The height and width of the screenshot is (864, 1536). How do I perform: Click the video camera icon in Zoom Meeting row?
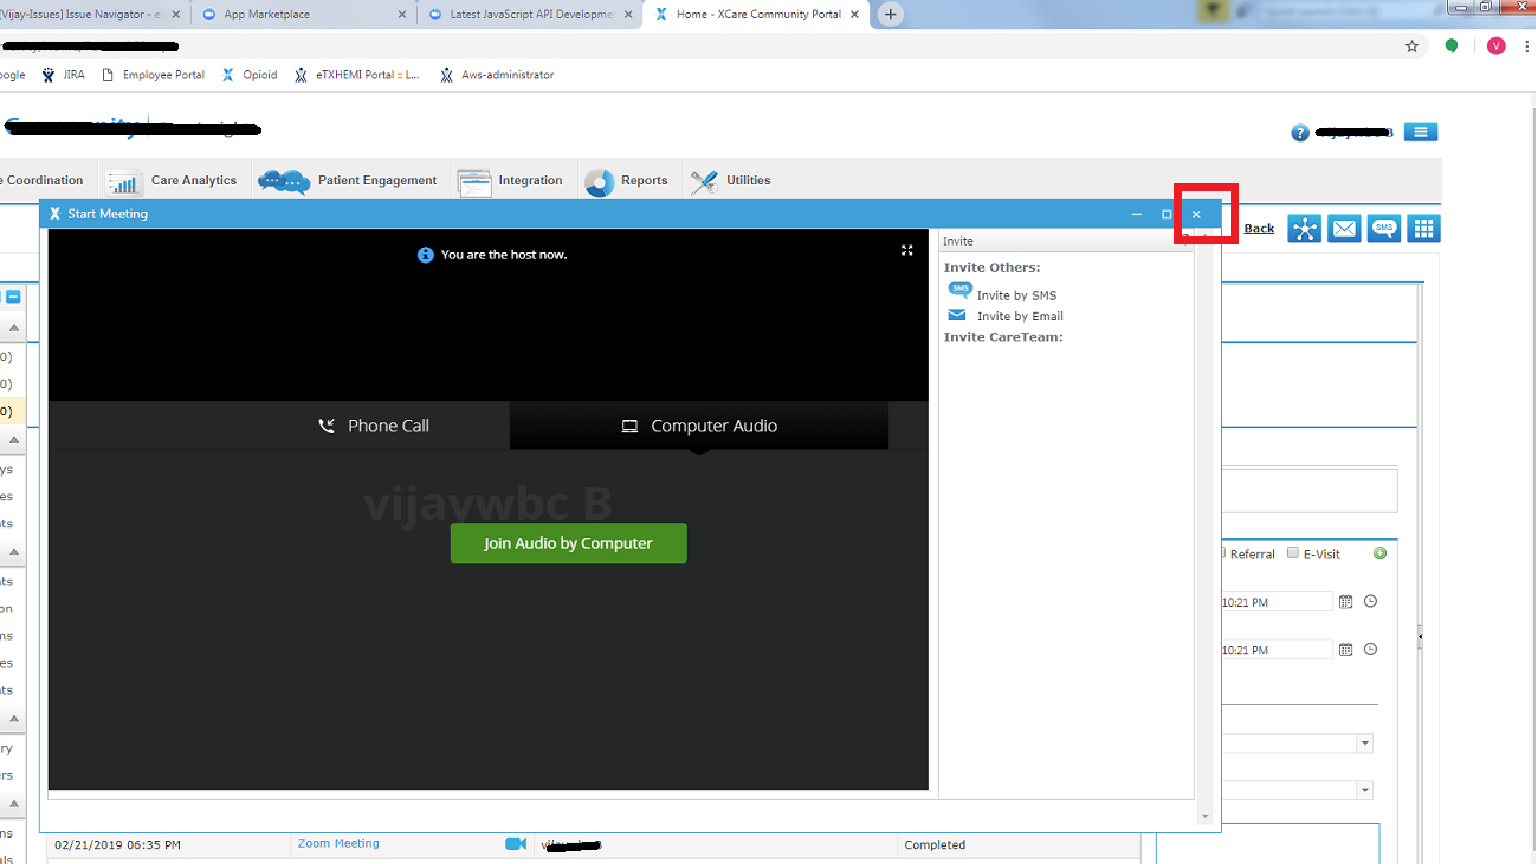pos(516,844)
